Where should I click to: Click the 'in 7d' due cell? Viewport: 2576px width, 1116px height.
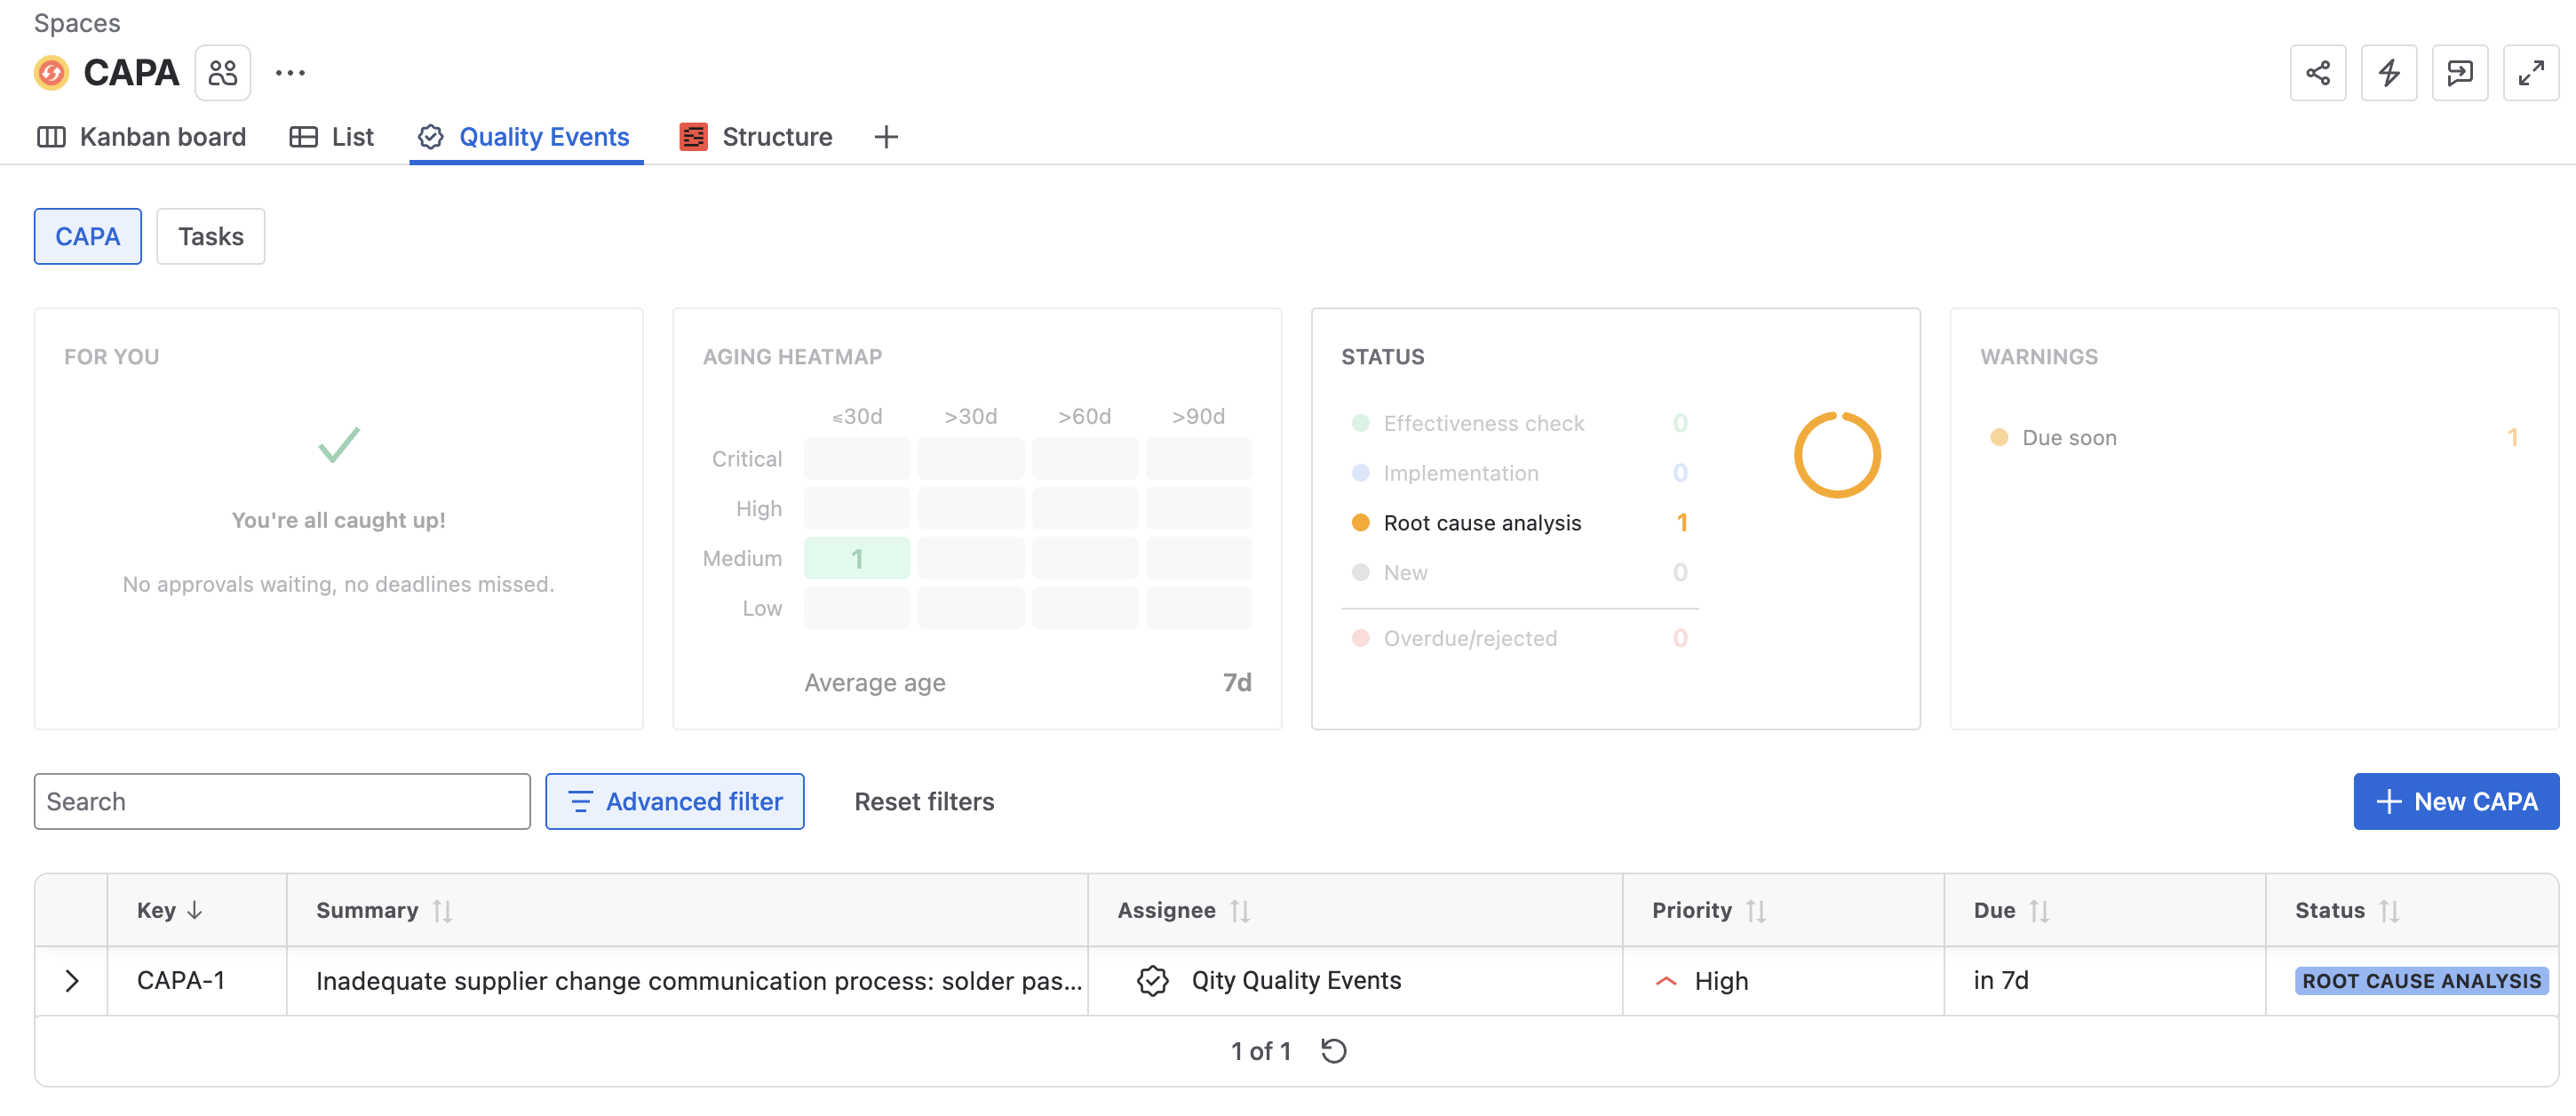[x=2001, y=981]
